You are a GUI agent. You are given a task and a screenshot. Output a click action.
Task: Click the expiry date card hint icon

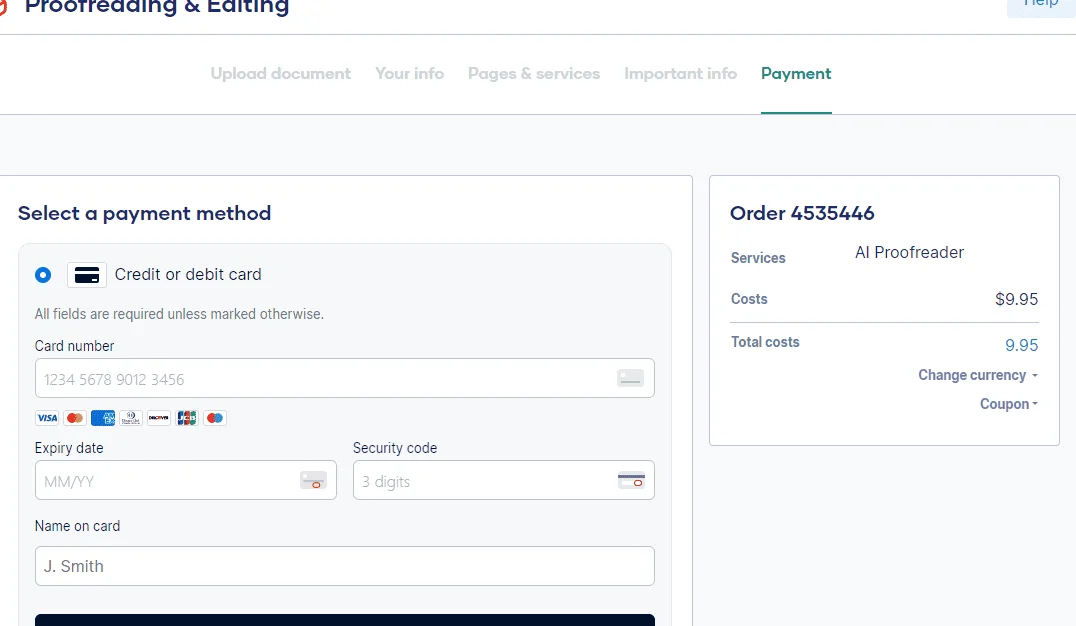[314, 480]
